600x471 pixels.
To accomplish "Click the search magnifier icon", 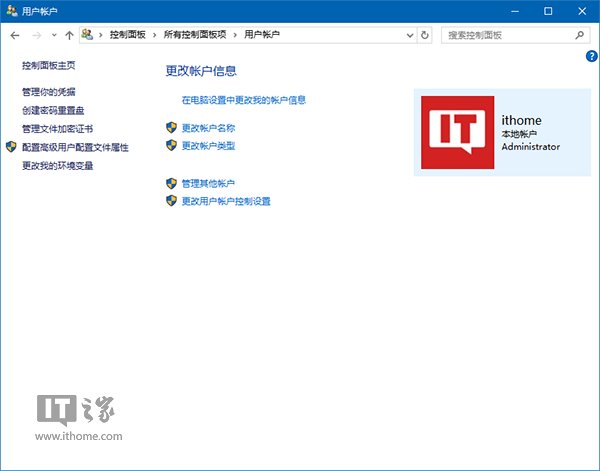I will point(579,35).
